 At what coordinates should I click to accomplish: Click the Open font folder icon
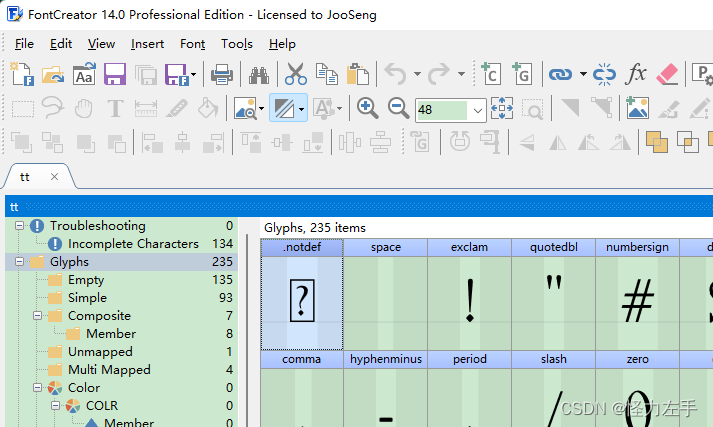(x=53, y=74)
